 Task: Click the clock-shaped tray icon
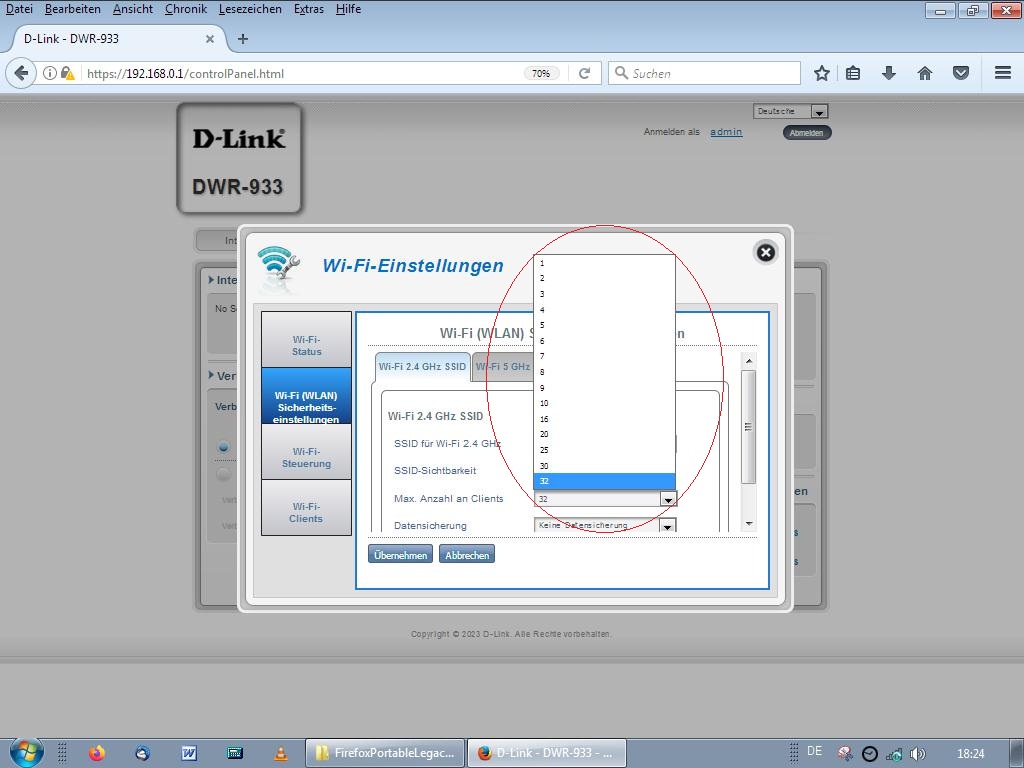tap(869, 754)
